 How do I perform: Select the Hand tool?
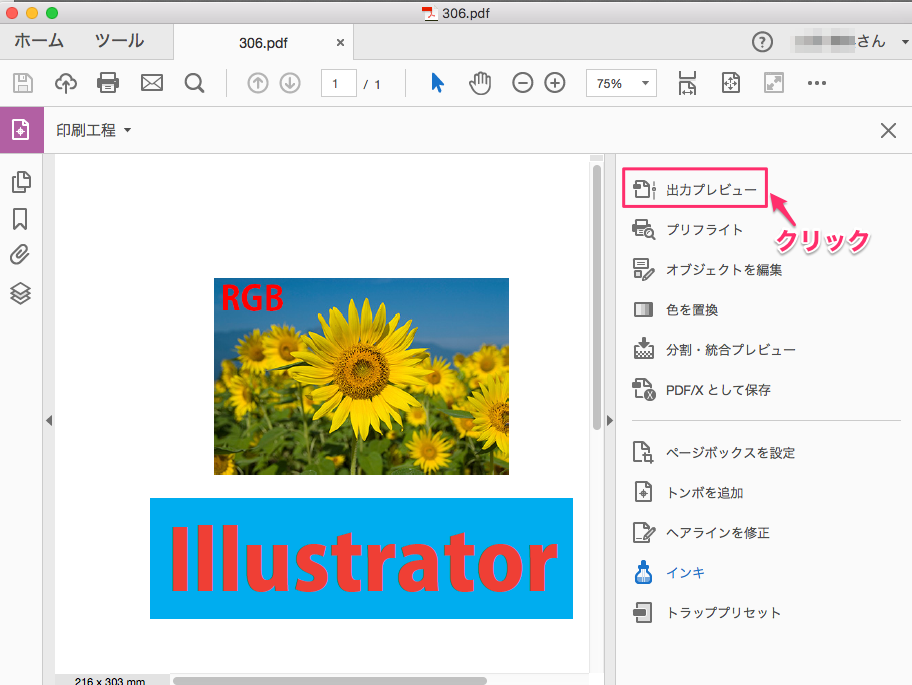pyautogui.click(x=480, y=83)
